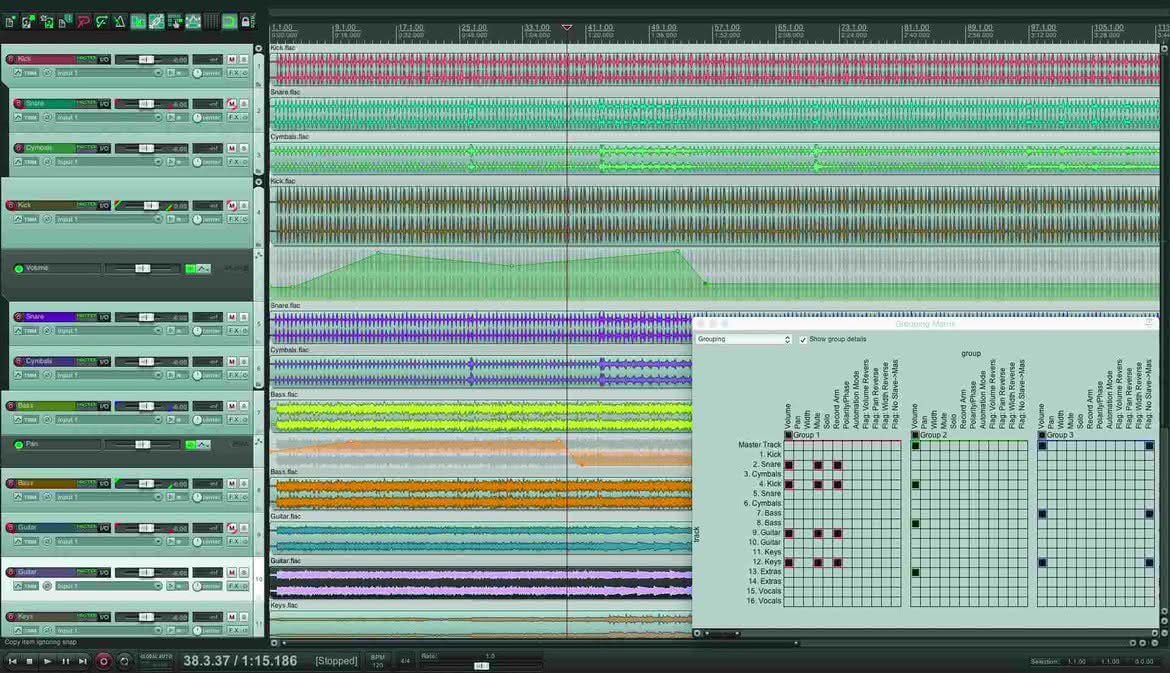Redo the action via toolbar icon
Screen dimensions: 1170x673
[101, 22]
